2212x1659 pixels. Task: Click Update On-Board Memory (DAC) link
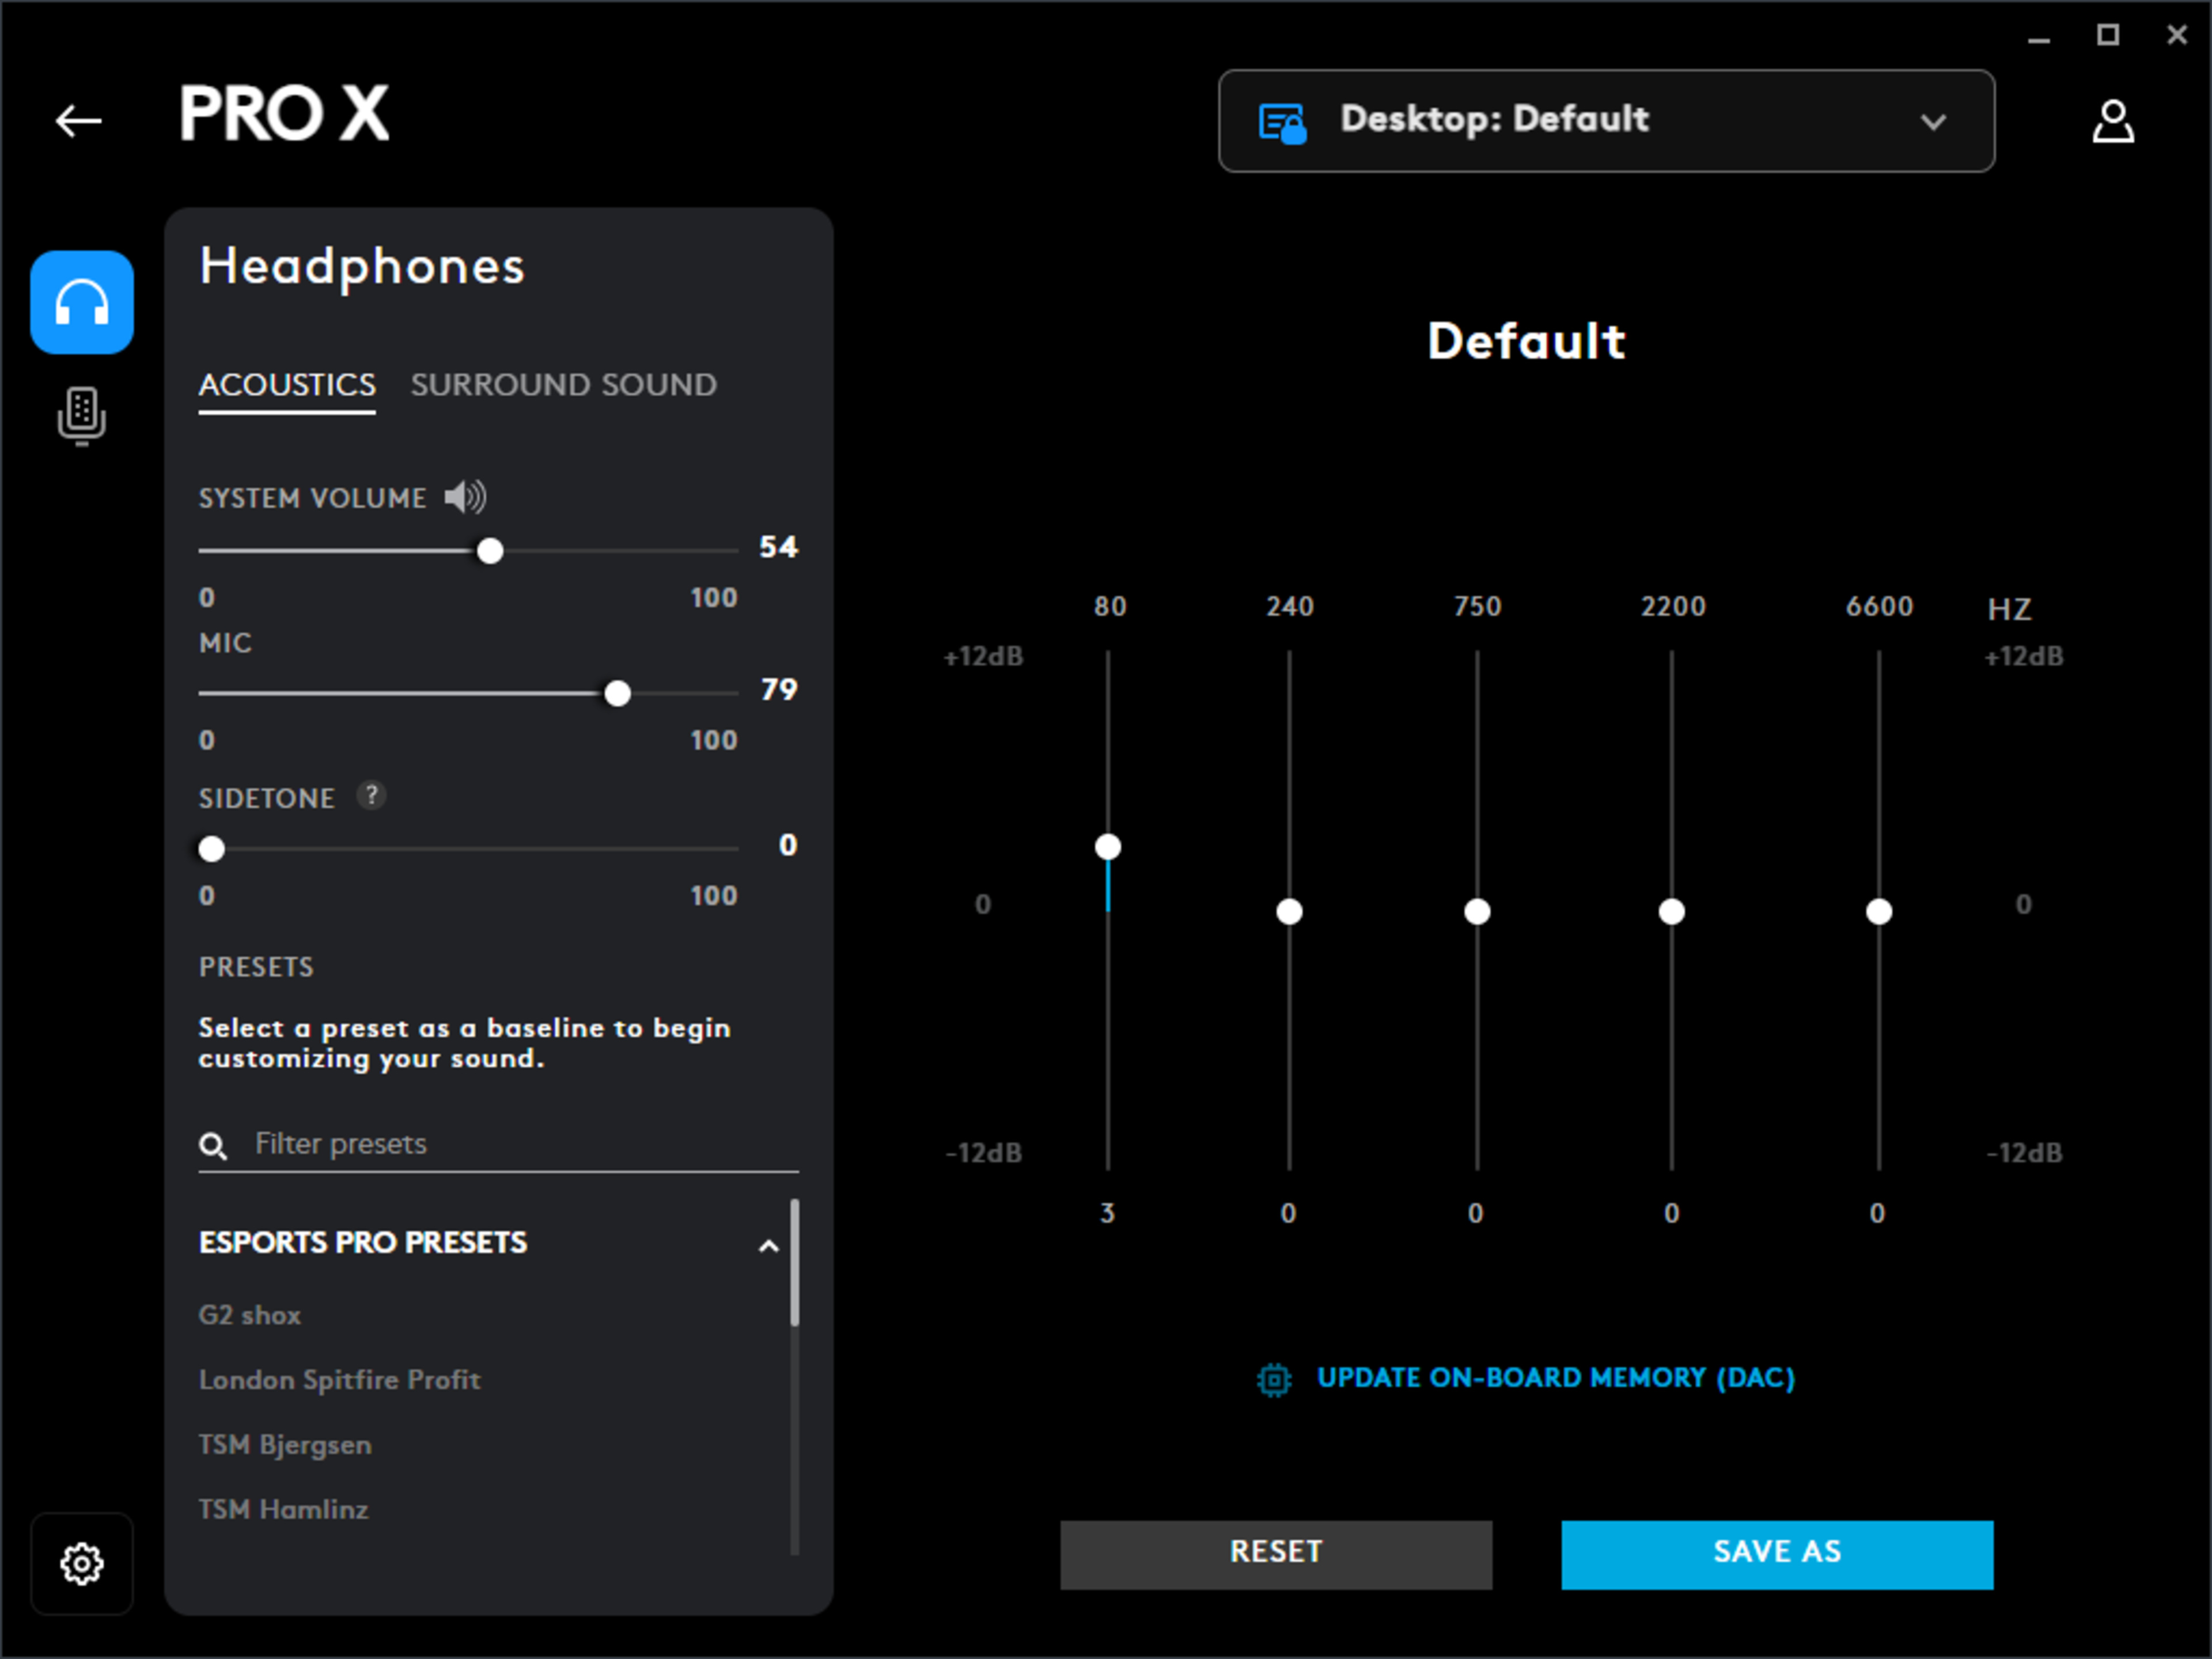[x=1556, y=1378]
